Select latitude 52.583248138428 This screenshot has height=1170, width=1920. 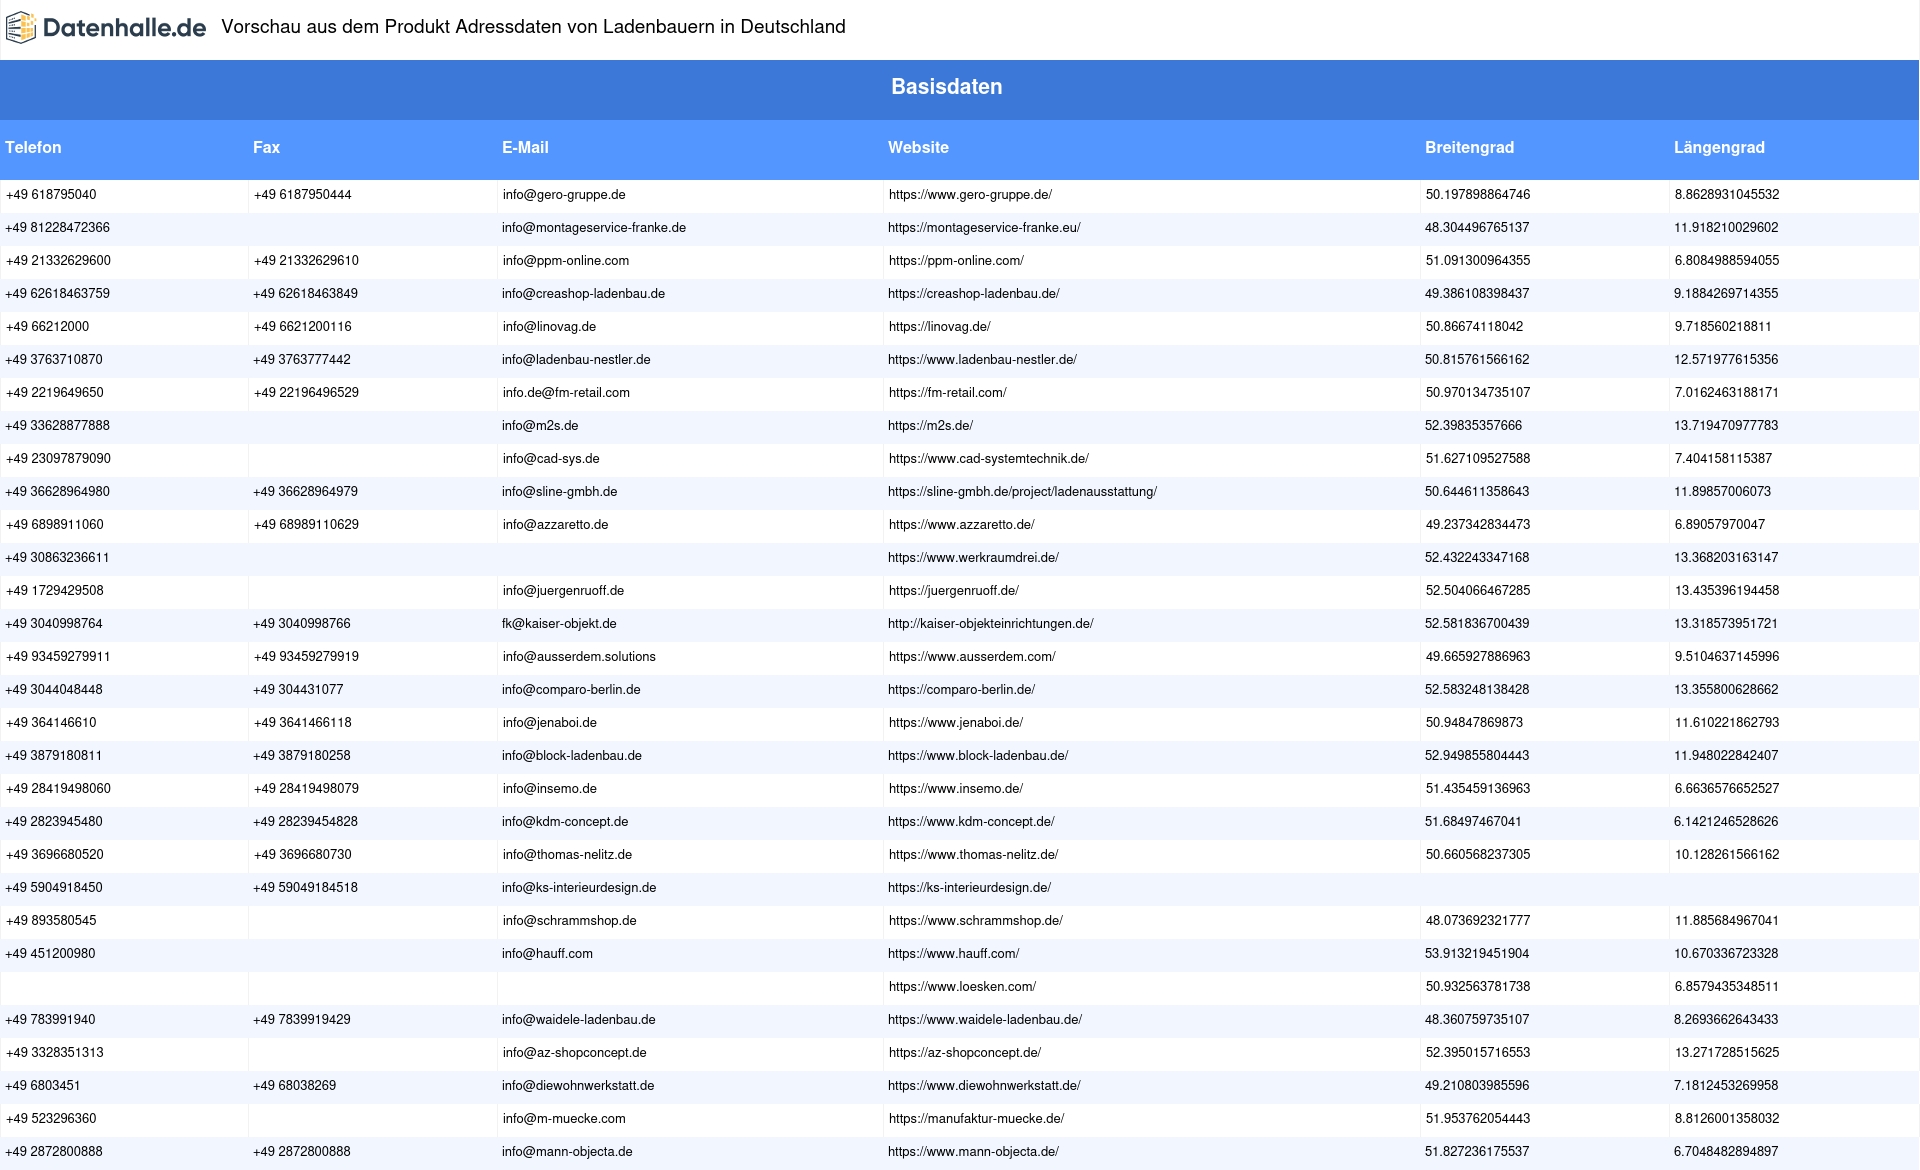point(1476,690)
